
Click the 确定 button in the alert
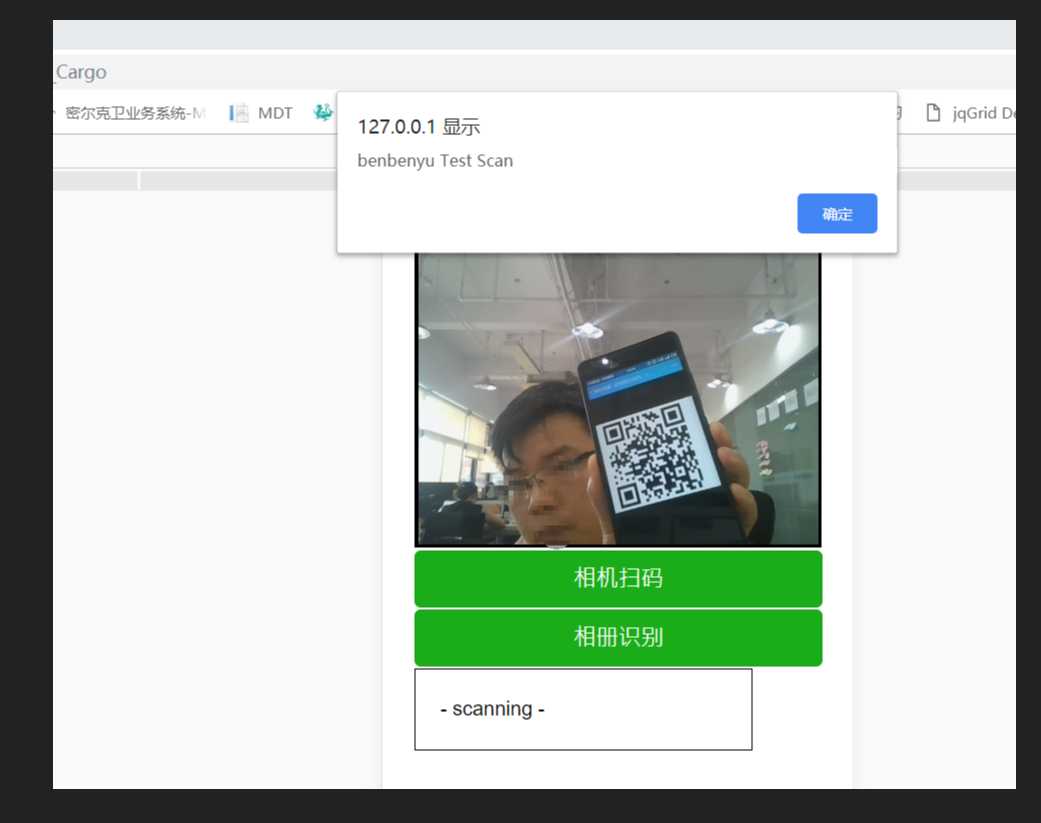836,214
